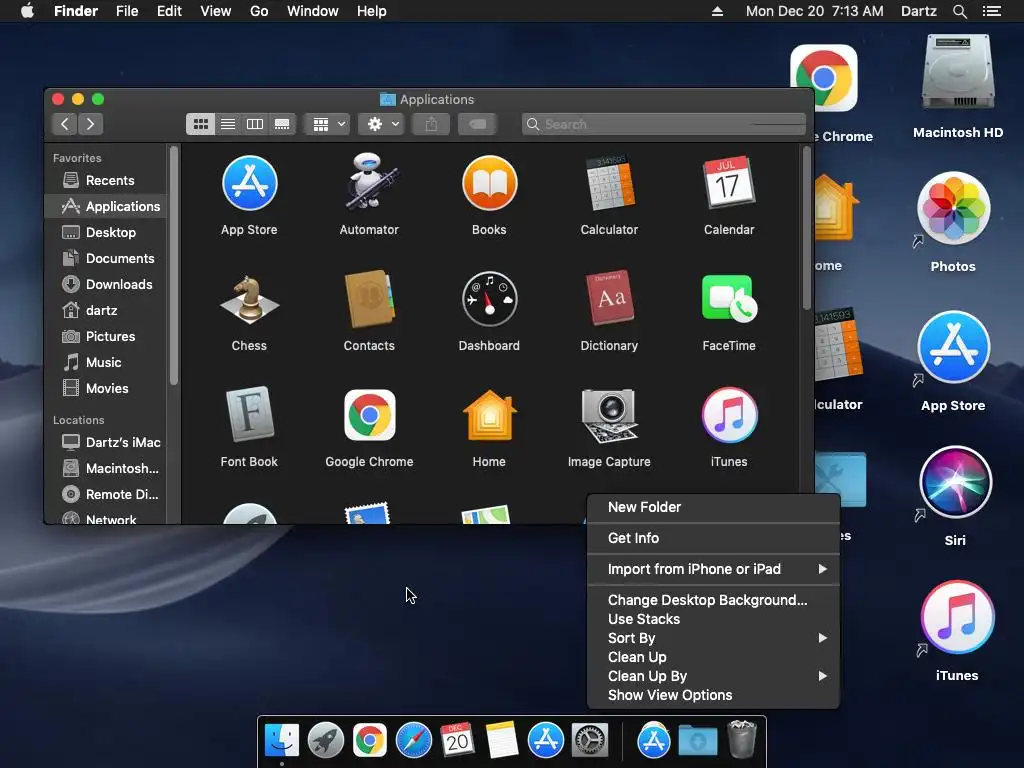1024x768 pixels.
Task: Open the group-by arrangement dropdown
Action: coord(328,124)
